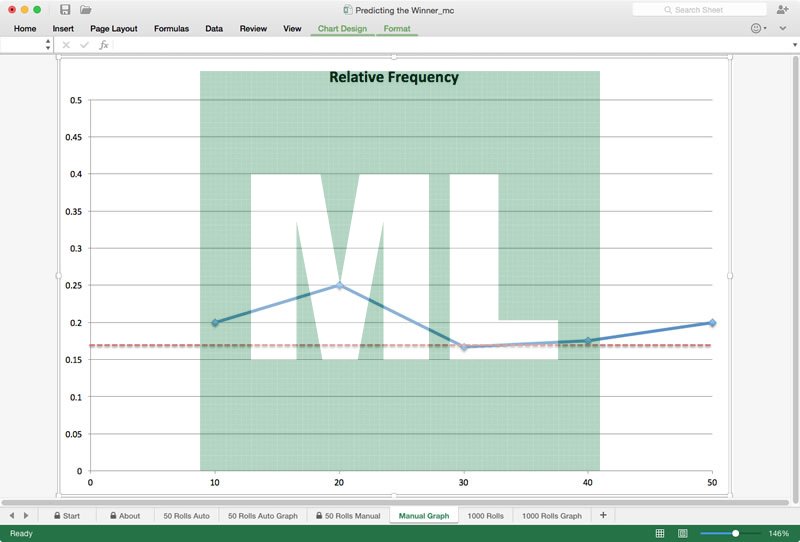
Task: Open the Formulas ribbon tab
Action: [171, 28]
